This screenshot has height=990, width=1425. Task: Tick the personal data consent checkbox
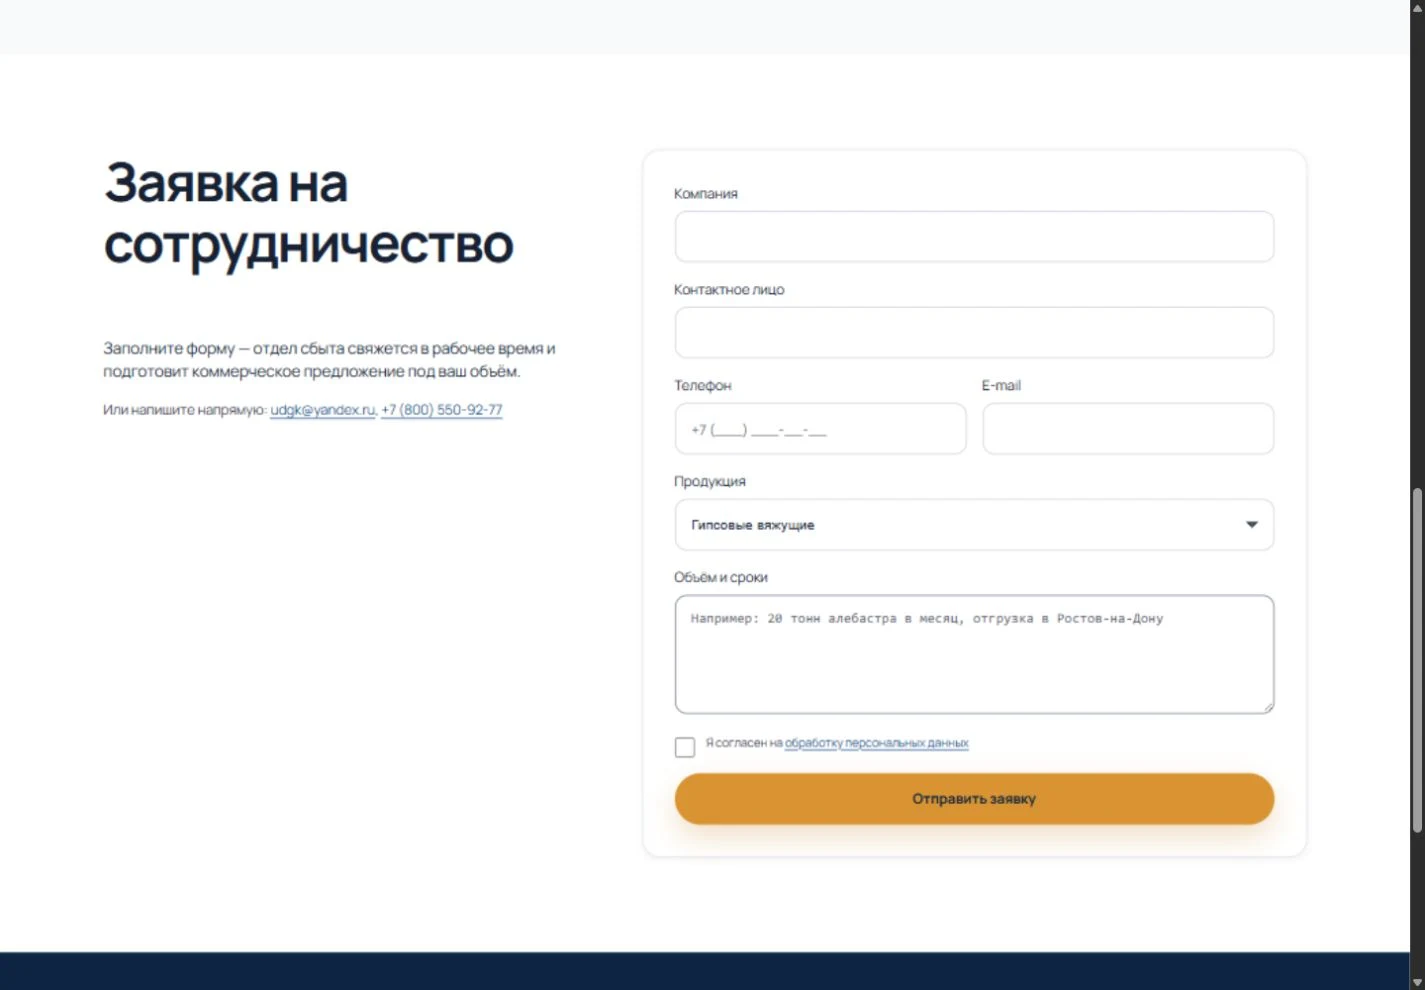click(685, 747)
